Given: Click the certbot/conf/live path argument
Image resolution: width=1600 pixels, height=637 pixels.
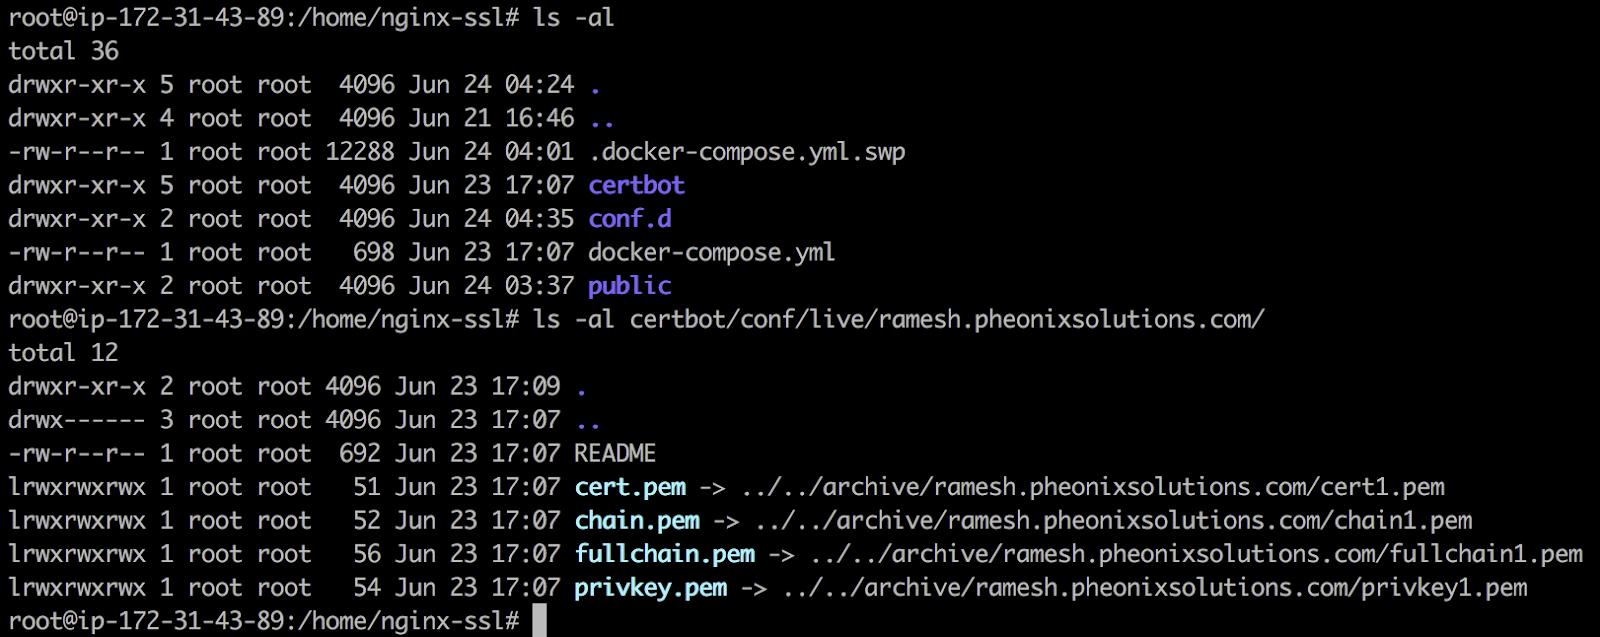Looking at the screenshot, I should point(947,320).
